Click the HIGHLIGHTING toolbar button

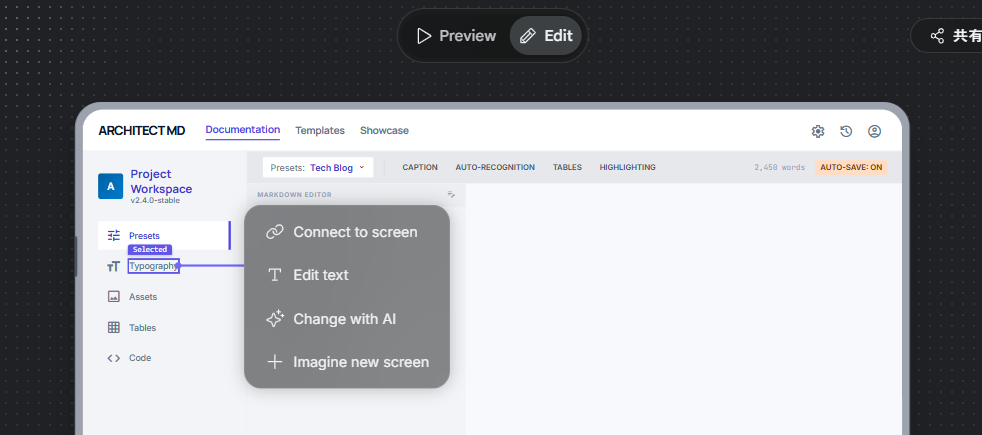point(627,168)
